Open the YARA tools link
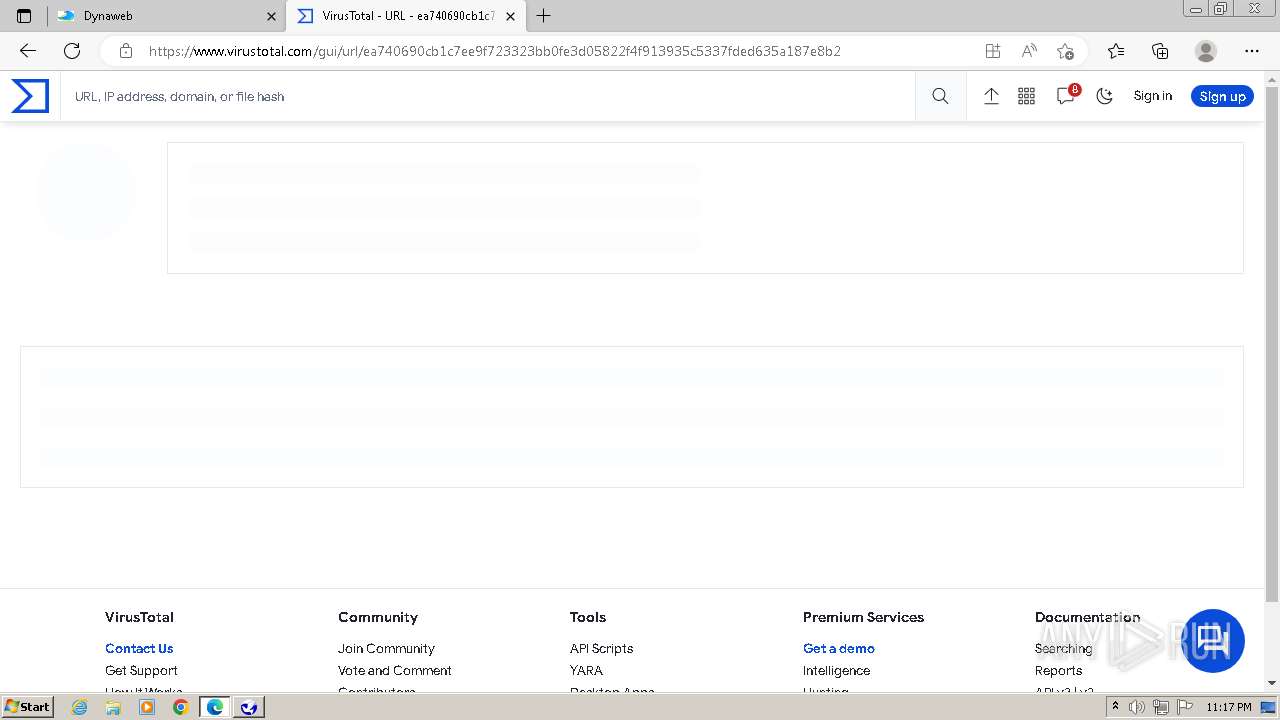The height and width of the screenshot is (720, 1280). click(586, 670)
